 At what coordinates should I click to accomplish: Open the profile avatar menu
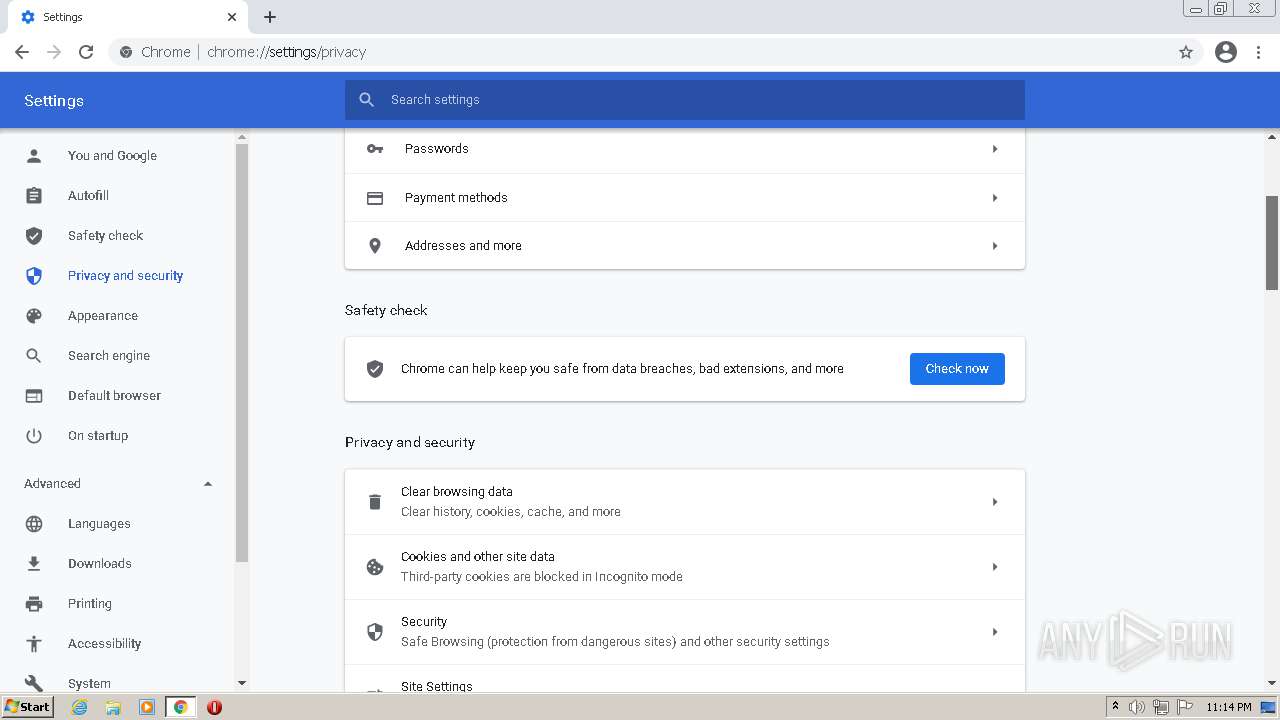click(1226, 52)
